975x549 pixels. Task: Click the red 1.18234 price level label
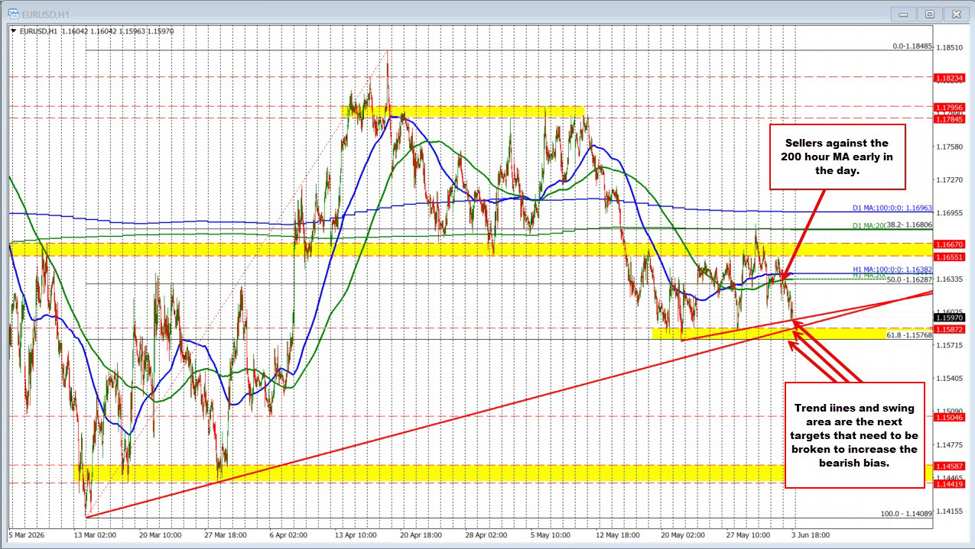[950, 78]
